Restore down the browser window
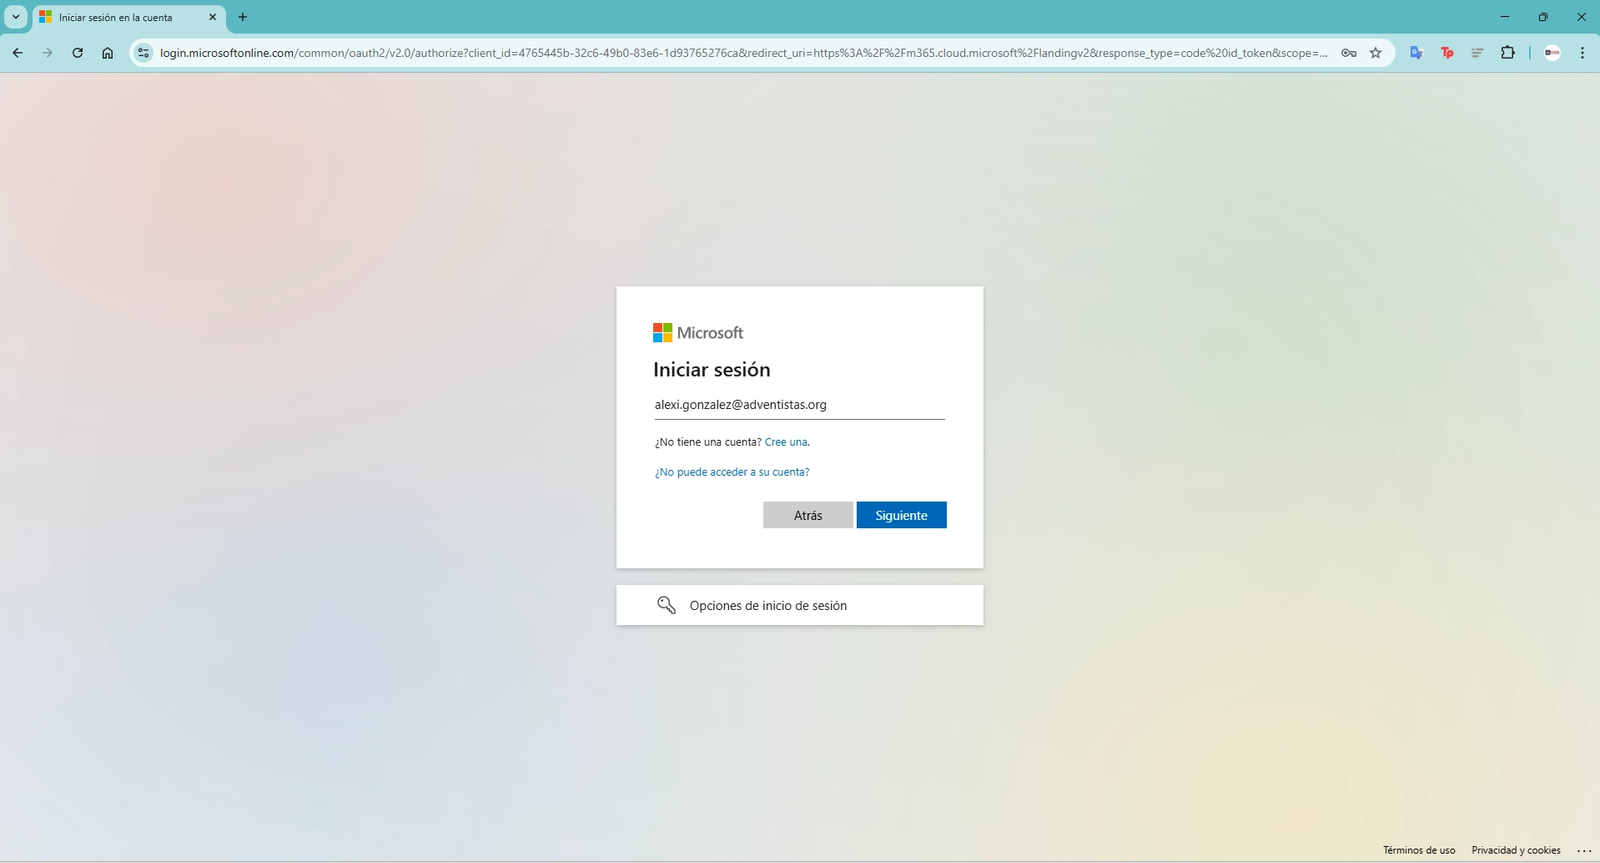 click(x=1543, y=17)
